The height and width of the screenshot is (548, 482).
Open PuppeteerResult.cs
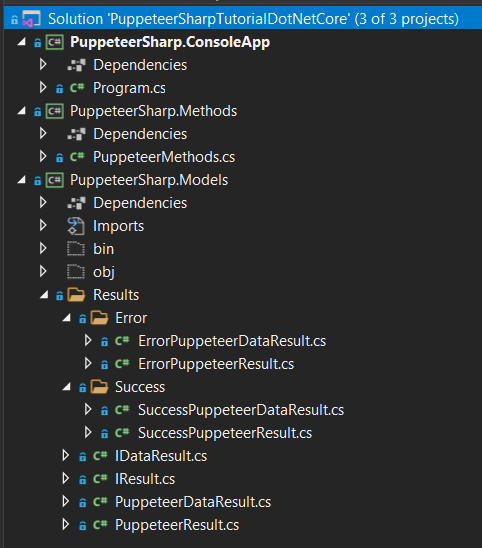(x=177, y=525)
